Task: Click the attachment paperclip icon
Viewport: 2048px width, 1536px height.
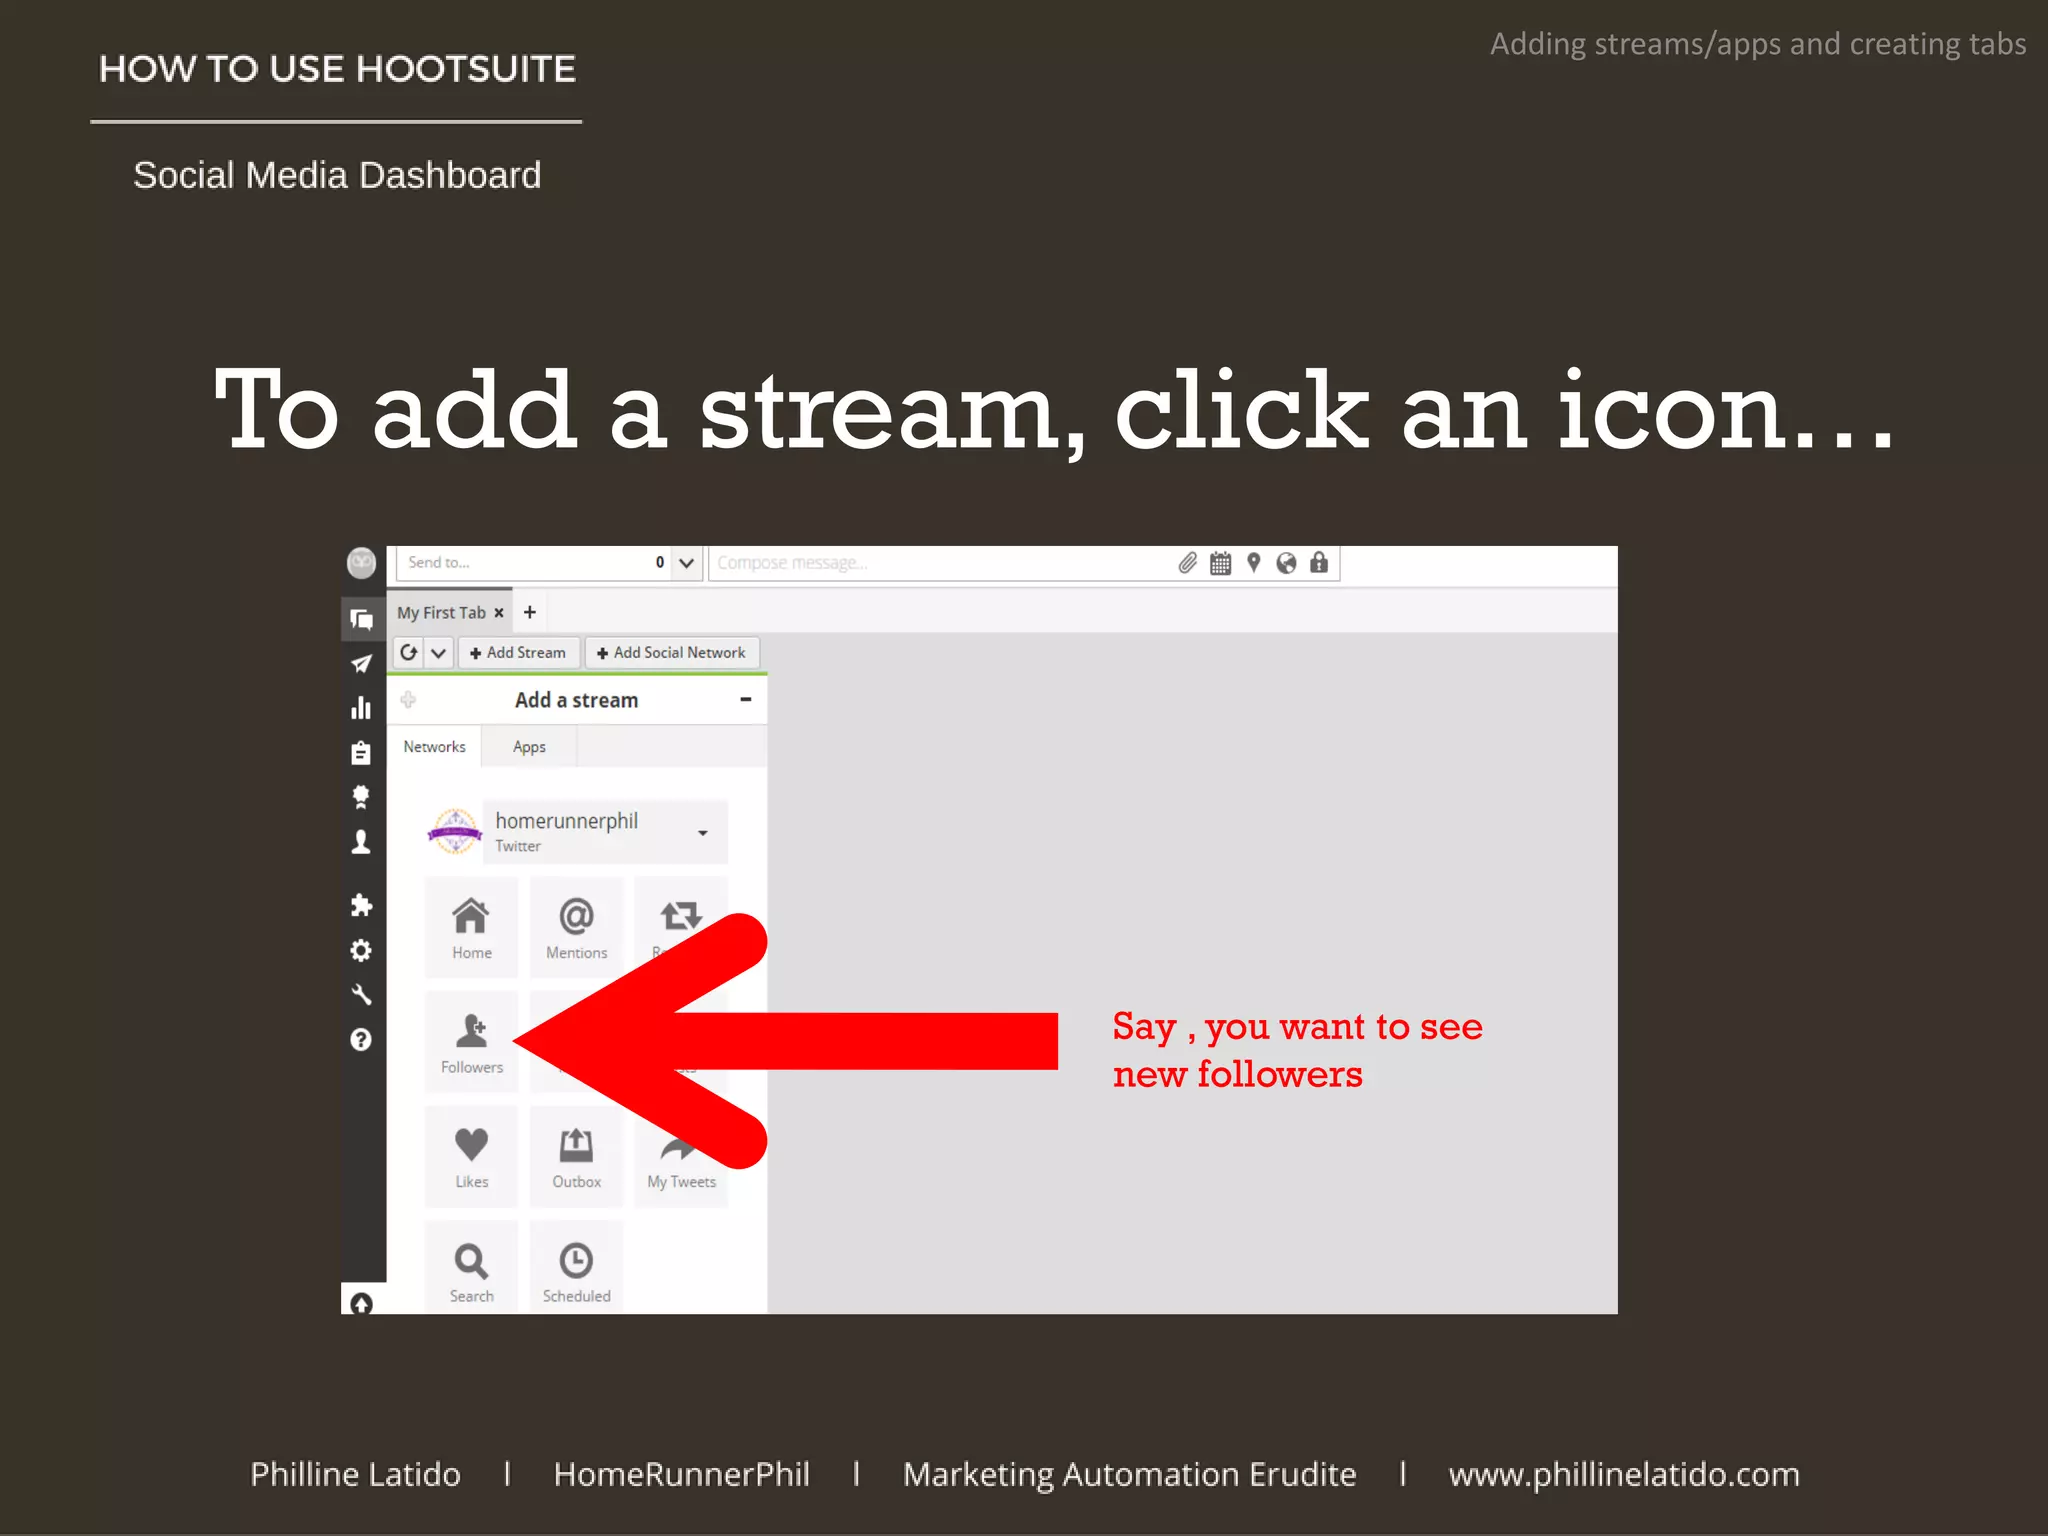Action: [x=1188, y=563]
